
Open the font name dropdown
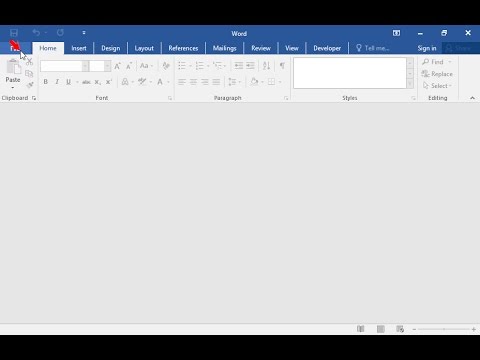85,66
